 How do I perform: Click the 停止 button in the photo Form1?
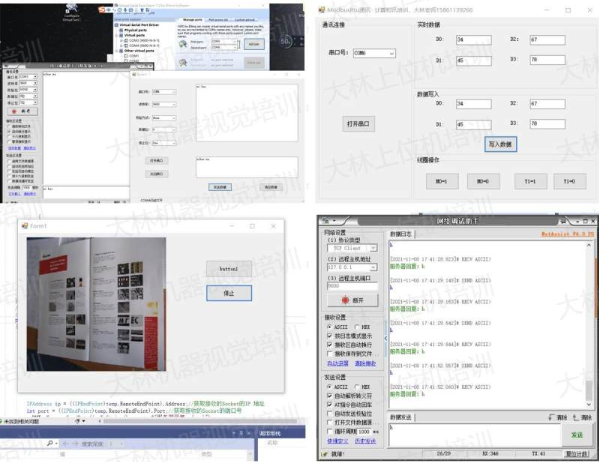[x=229, y=293]
